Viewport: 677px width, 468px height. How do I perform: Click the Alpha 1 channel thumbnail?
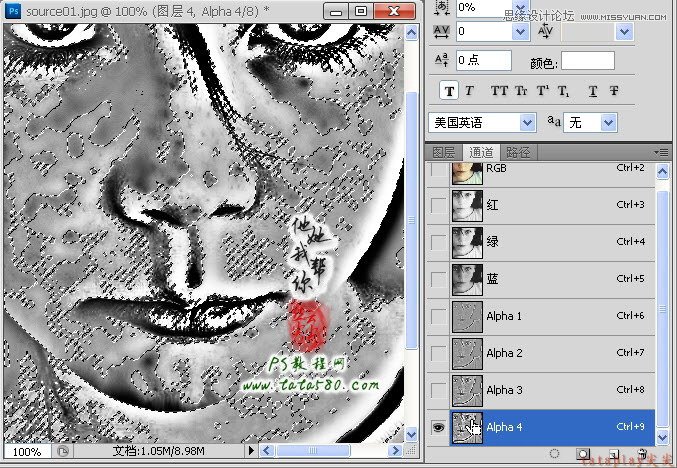click(x=467, y=317)
